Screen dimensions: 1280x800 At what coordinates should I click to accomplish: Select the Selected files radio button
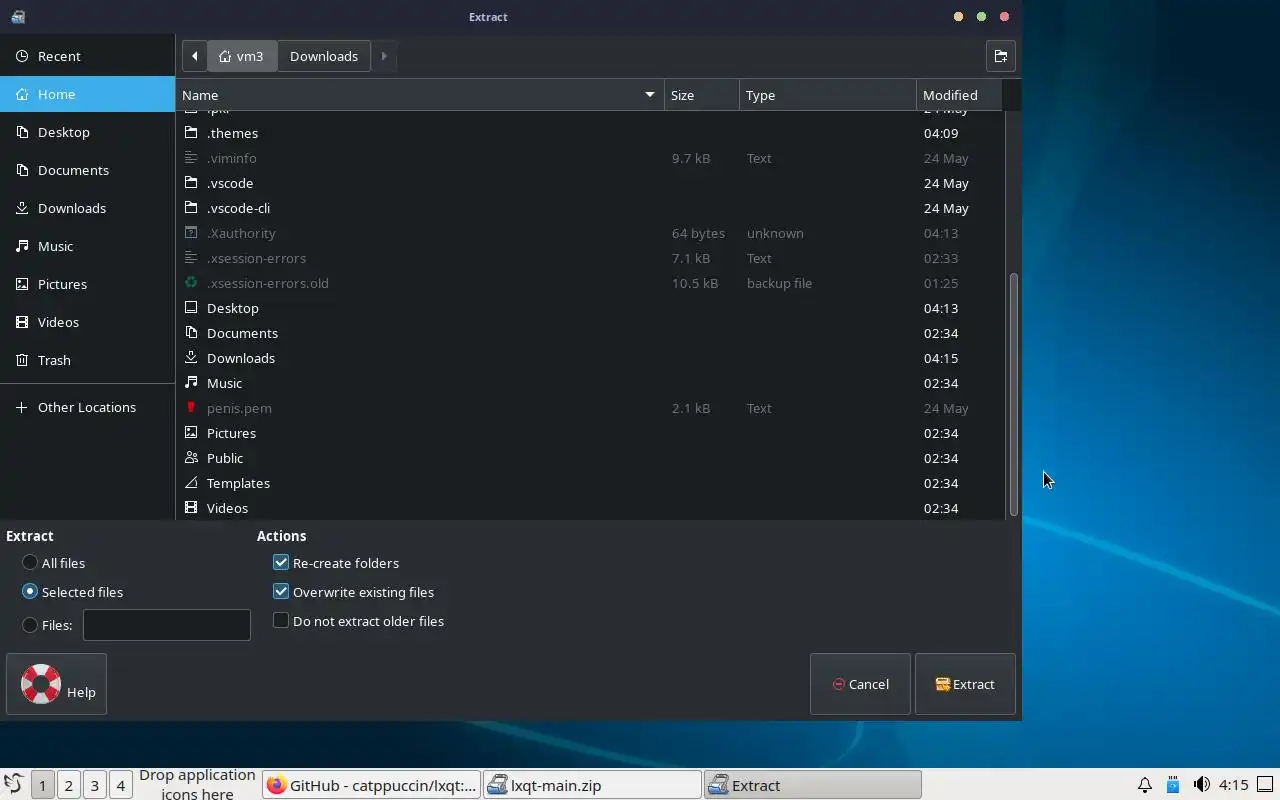click(30, 592)
